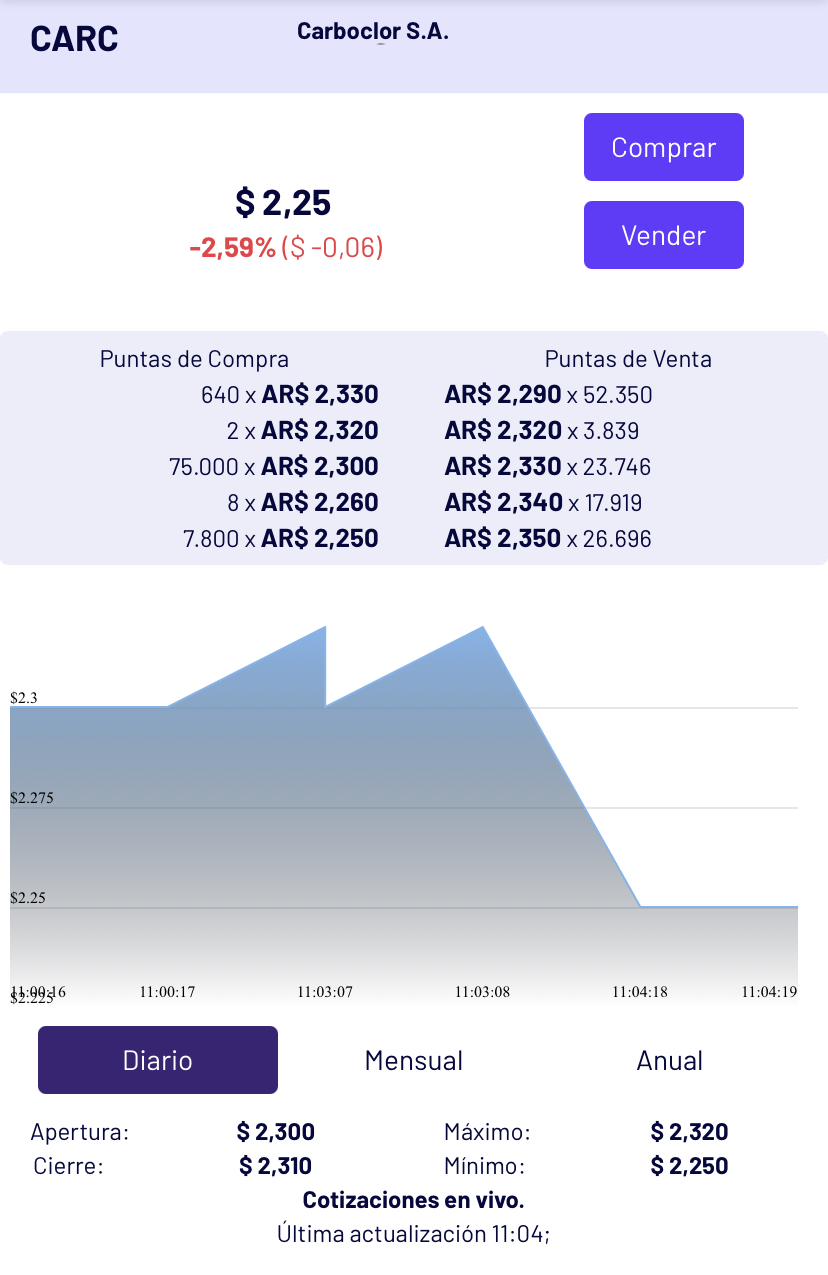Click the Comprar button
This screenshot has width=828, height=1275.
[x=664, y=147]
